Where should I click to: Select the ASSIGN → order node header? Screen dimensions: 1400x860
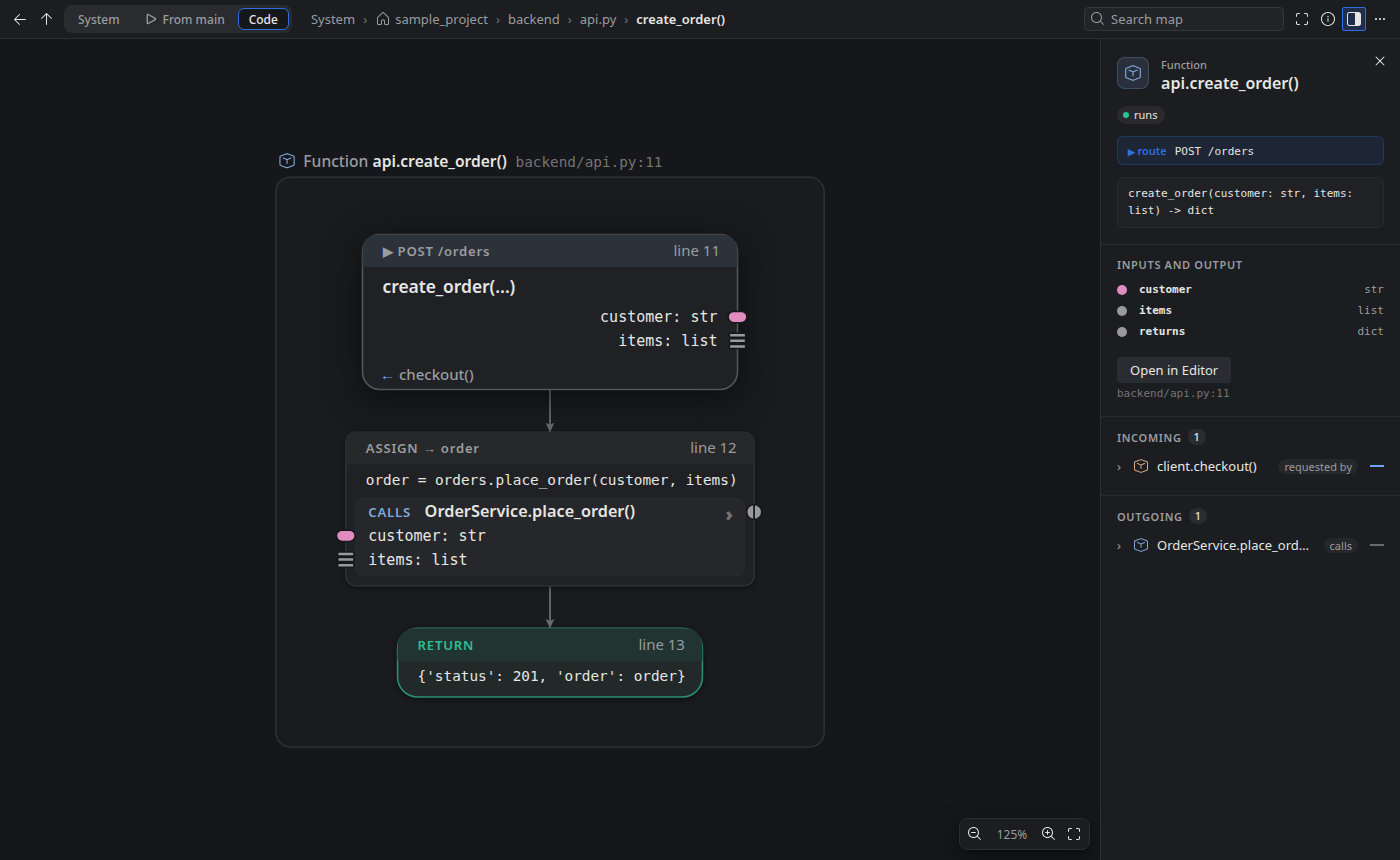(x=550, y=448)
